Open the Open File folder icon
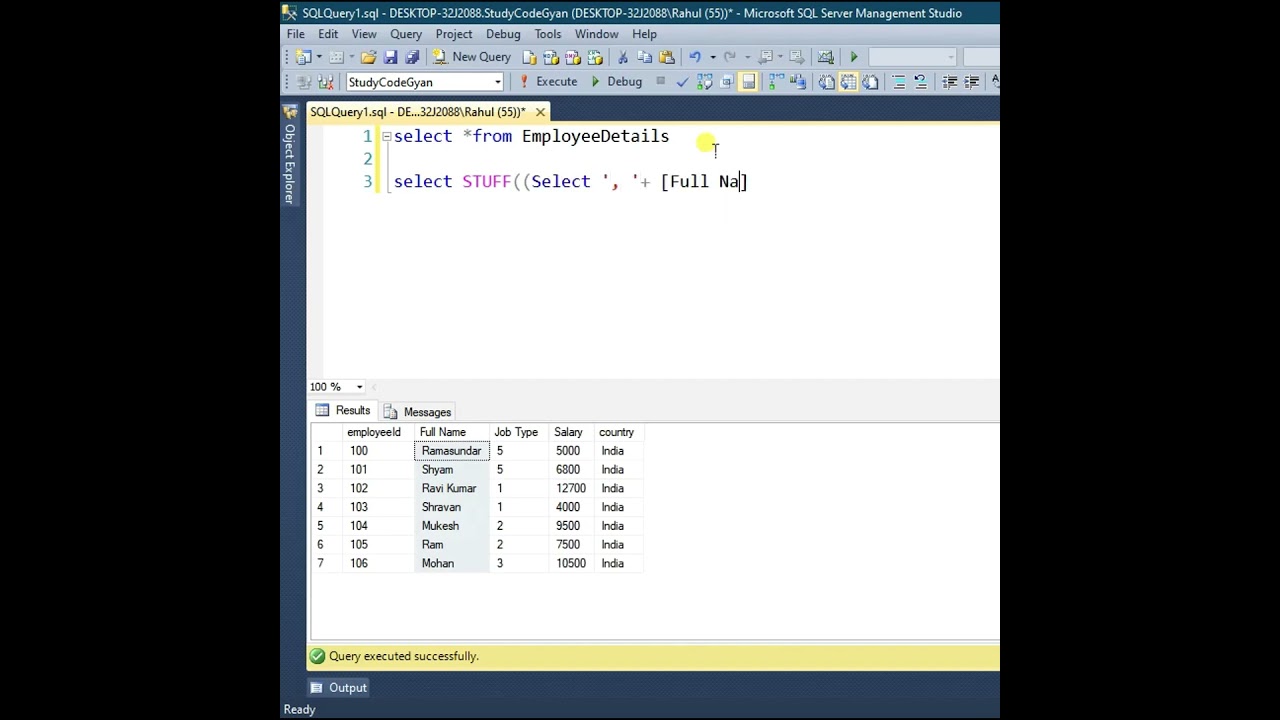The height and width of the screenshot is (720, 1280). (x=368, y=57)
